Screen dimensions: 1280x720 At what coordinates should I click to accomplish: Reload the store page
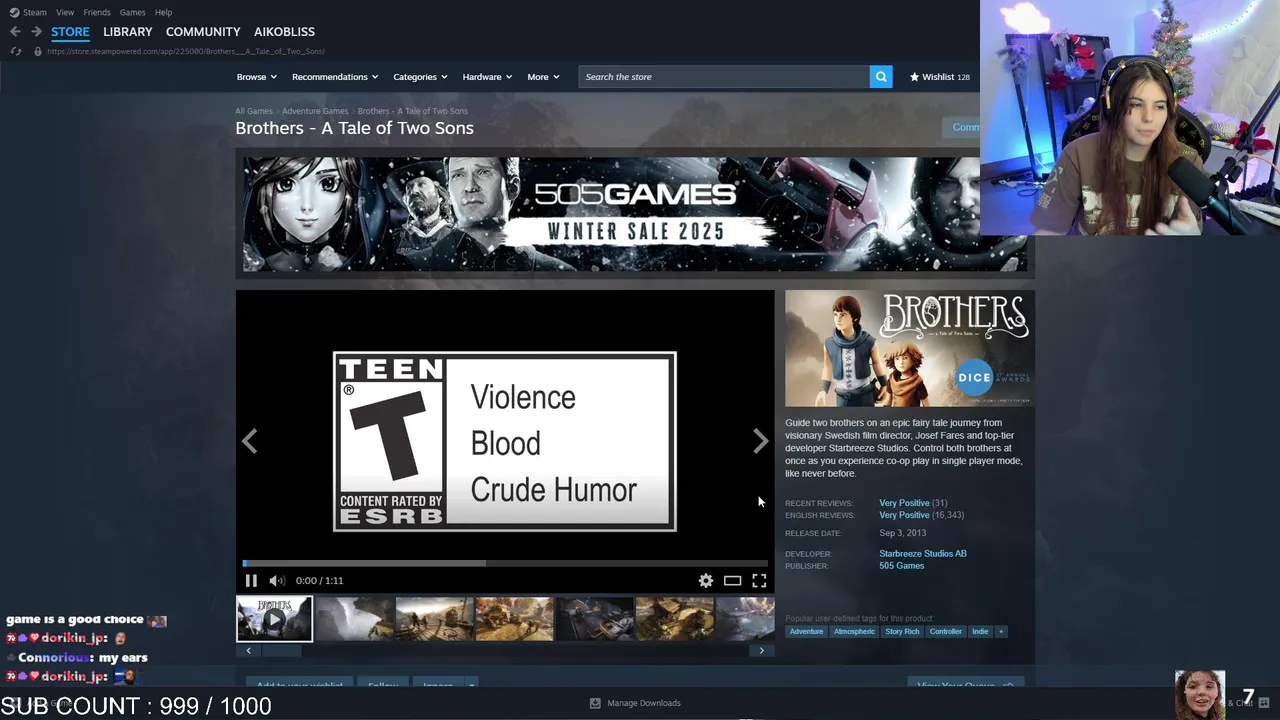point(16,51)
